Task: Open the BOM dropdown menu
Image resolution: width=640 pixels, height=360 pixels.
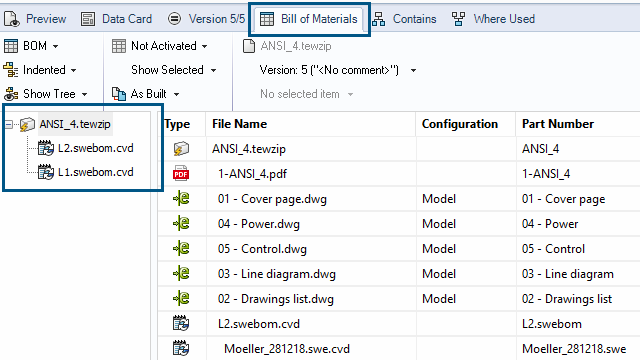Action: point(31,46)
